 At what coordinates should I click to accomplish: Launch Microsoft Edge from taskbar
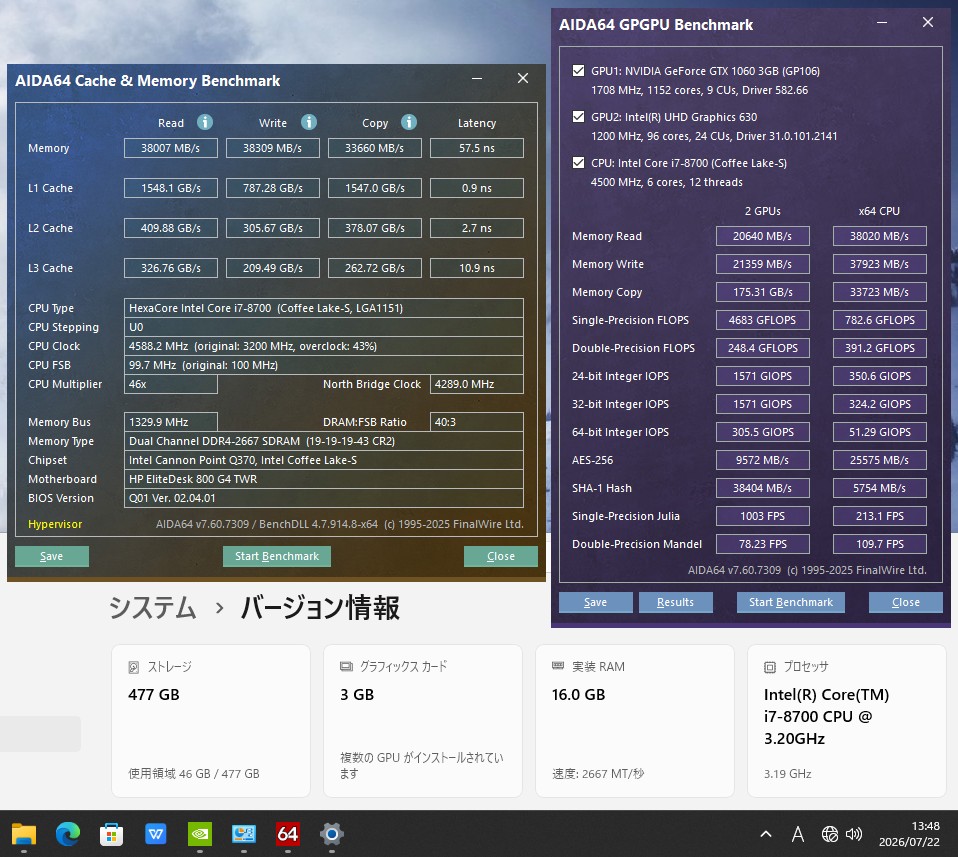(x=68, y=834)
